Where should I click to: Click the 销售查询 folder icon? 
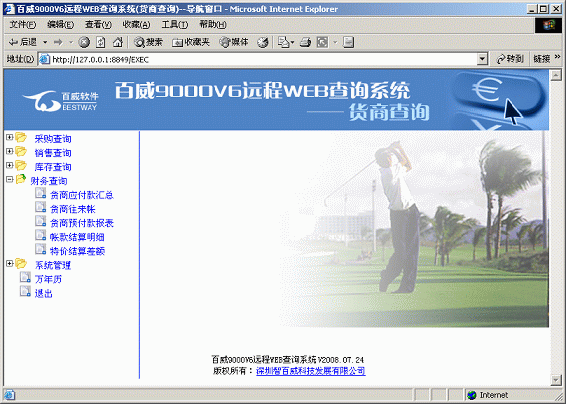21,152
